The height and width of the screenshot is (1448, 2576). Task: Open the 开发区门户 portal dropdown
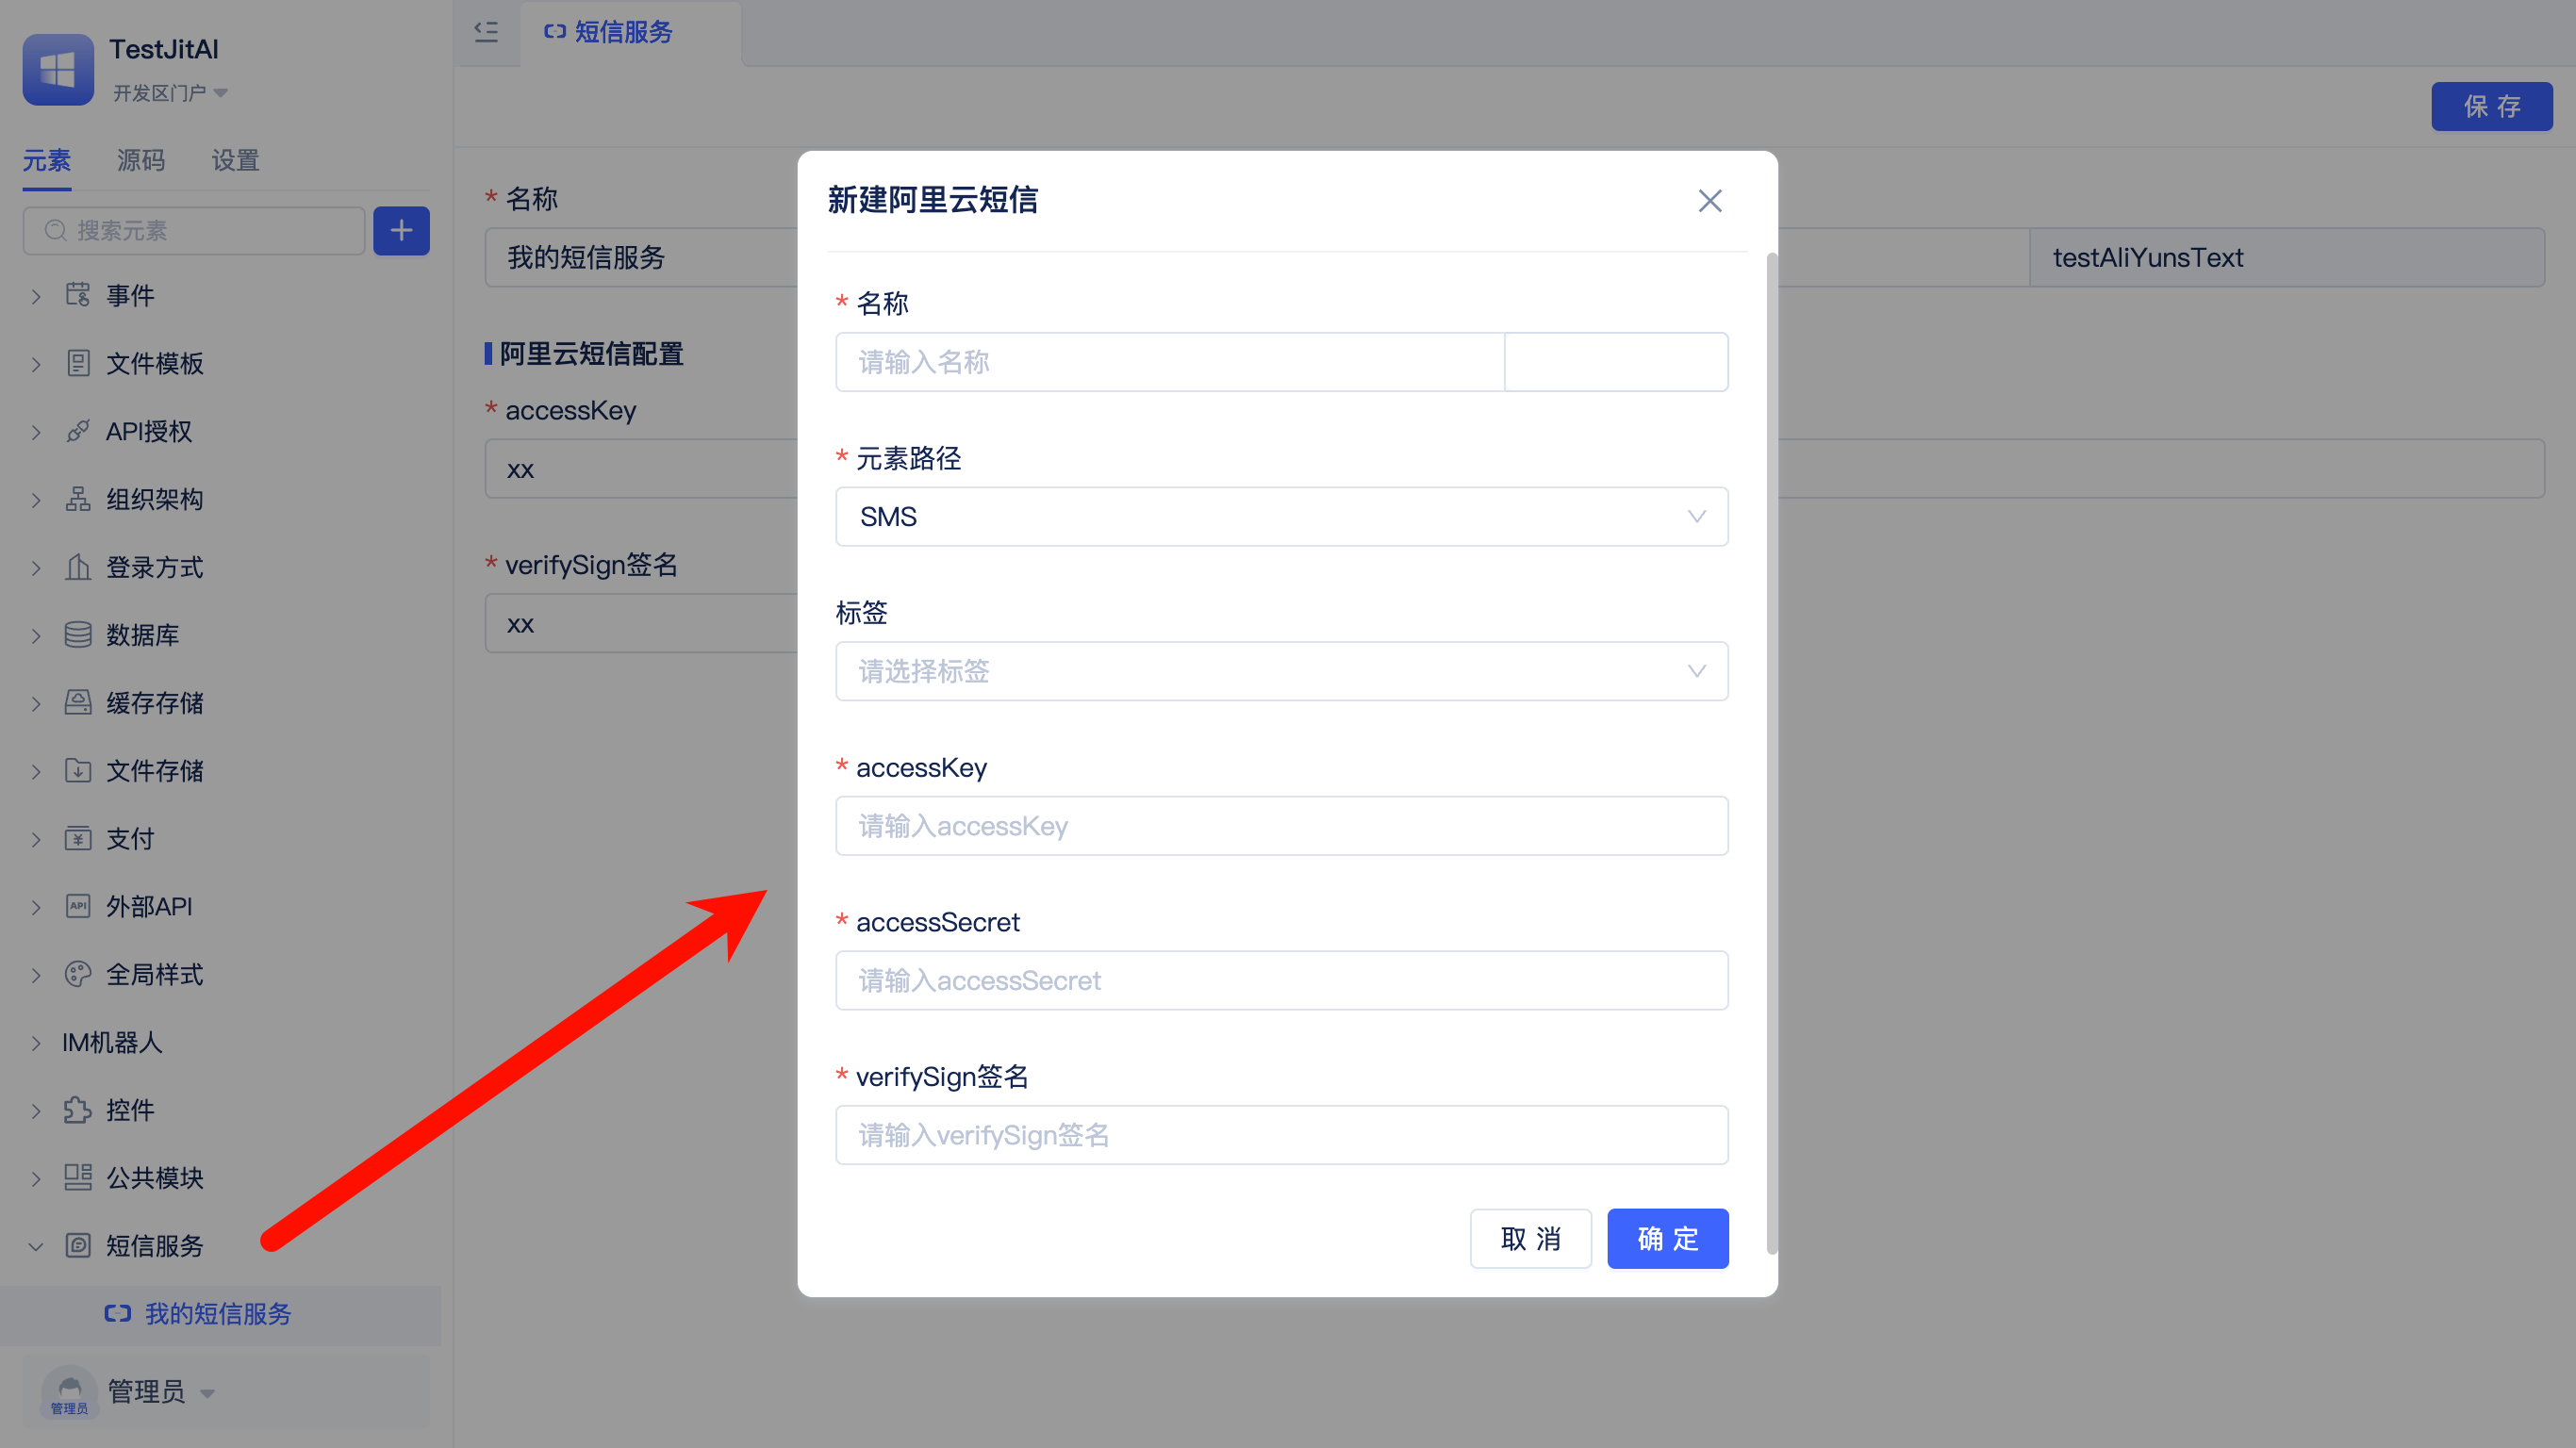(170, 93)
